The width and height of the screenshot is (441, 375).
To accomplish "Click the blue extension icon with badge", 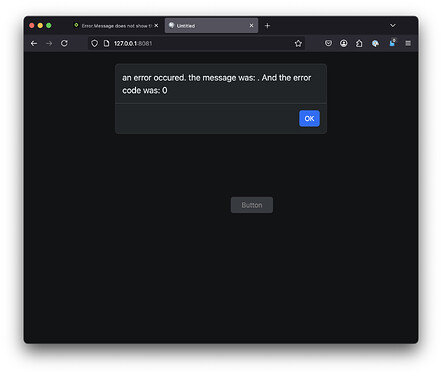I will pos(392,43).
